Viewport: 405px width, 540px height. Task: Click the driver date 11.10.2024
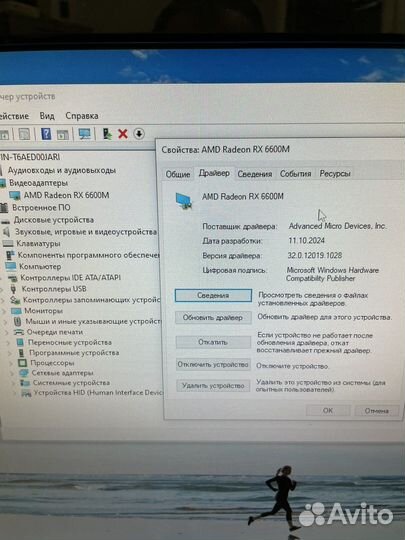click(307, 240)
